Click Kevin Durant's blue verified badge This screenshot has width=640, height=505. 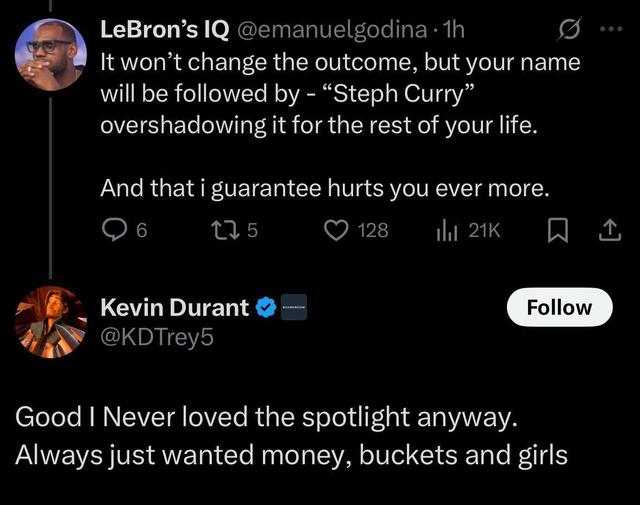pos(266,308)
